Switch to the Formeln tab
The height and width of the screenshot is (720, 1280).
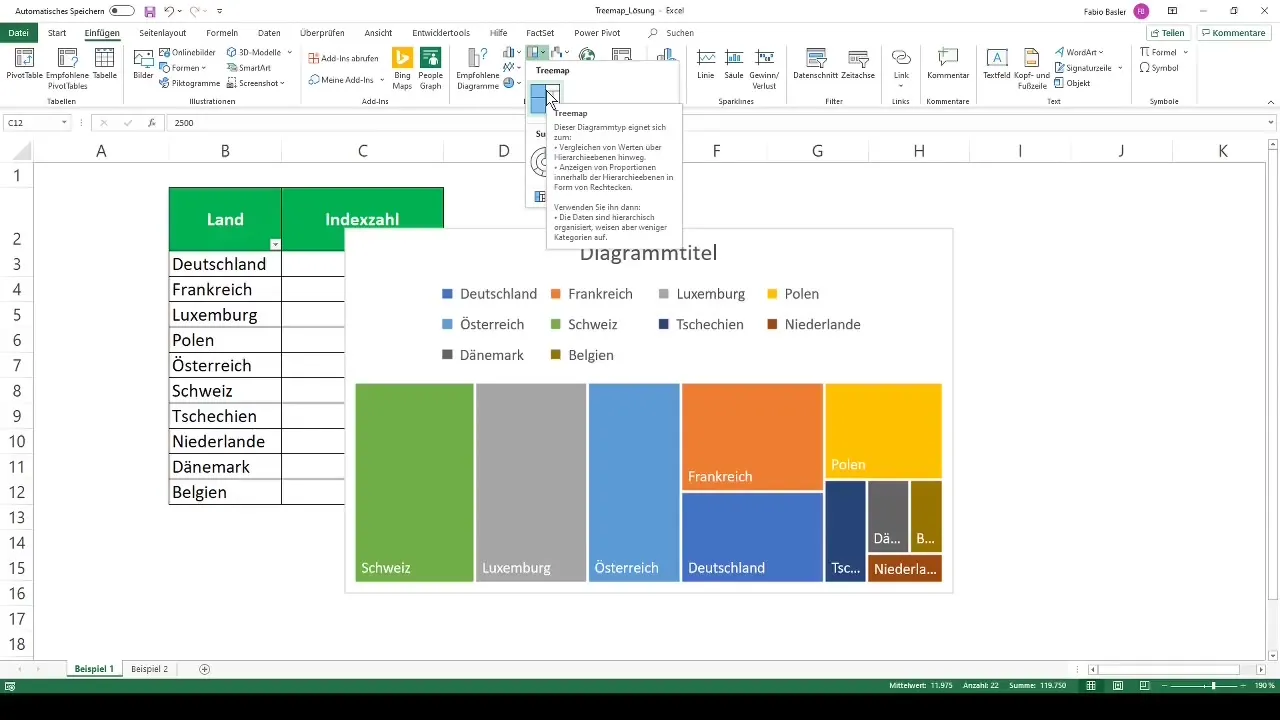point(222,33)
